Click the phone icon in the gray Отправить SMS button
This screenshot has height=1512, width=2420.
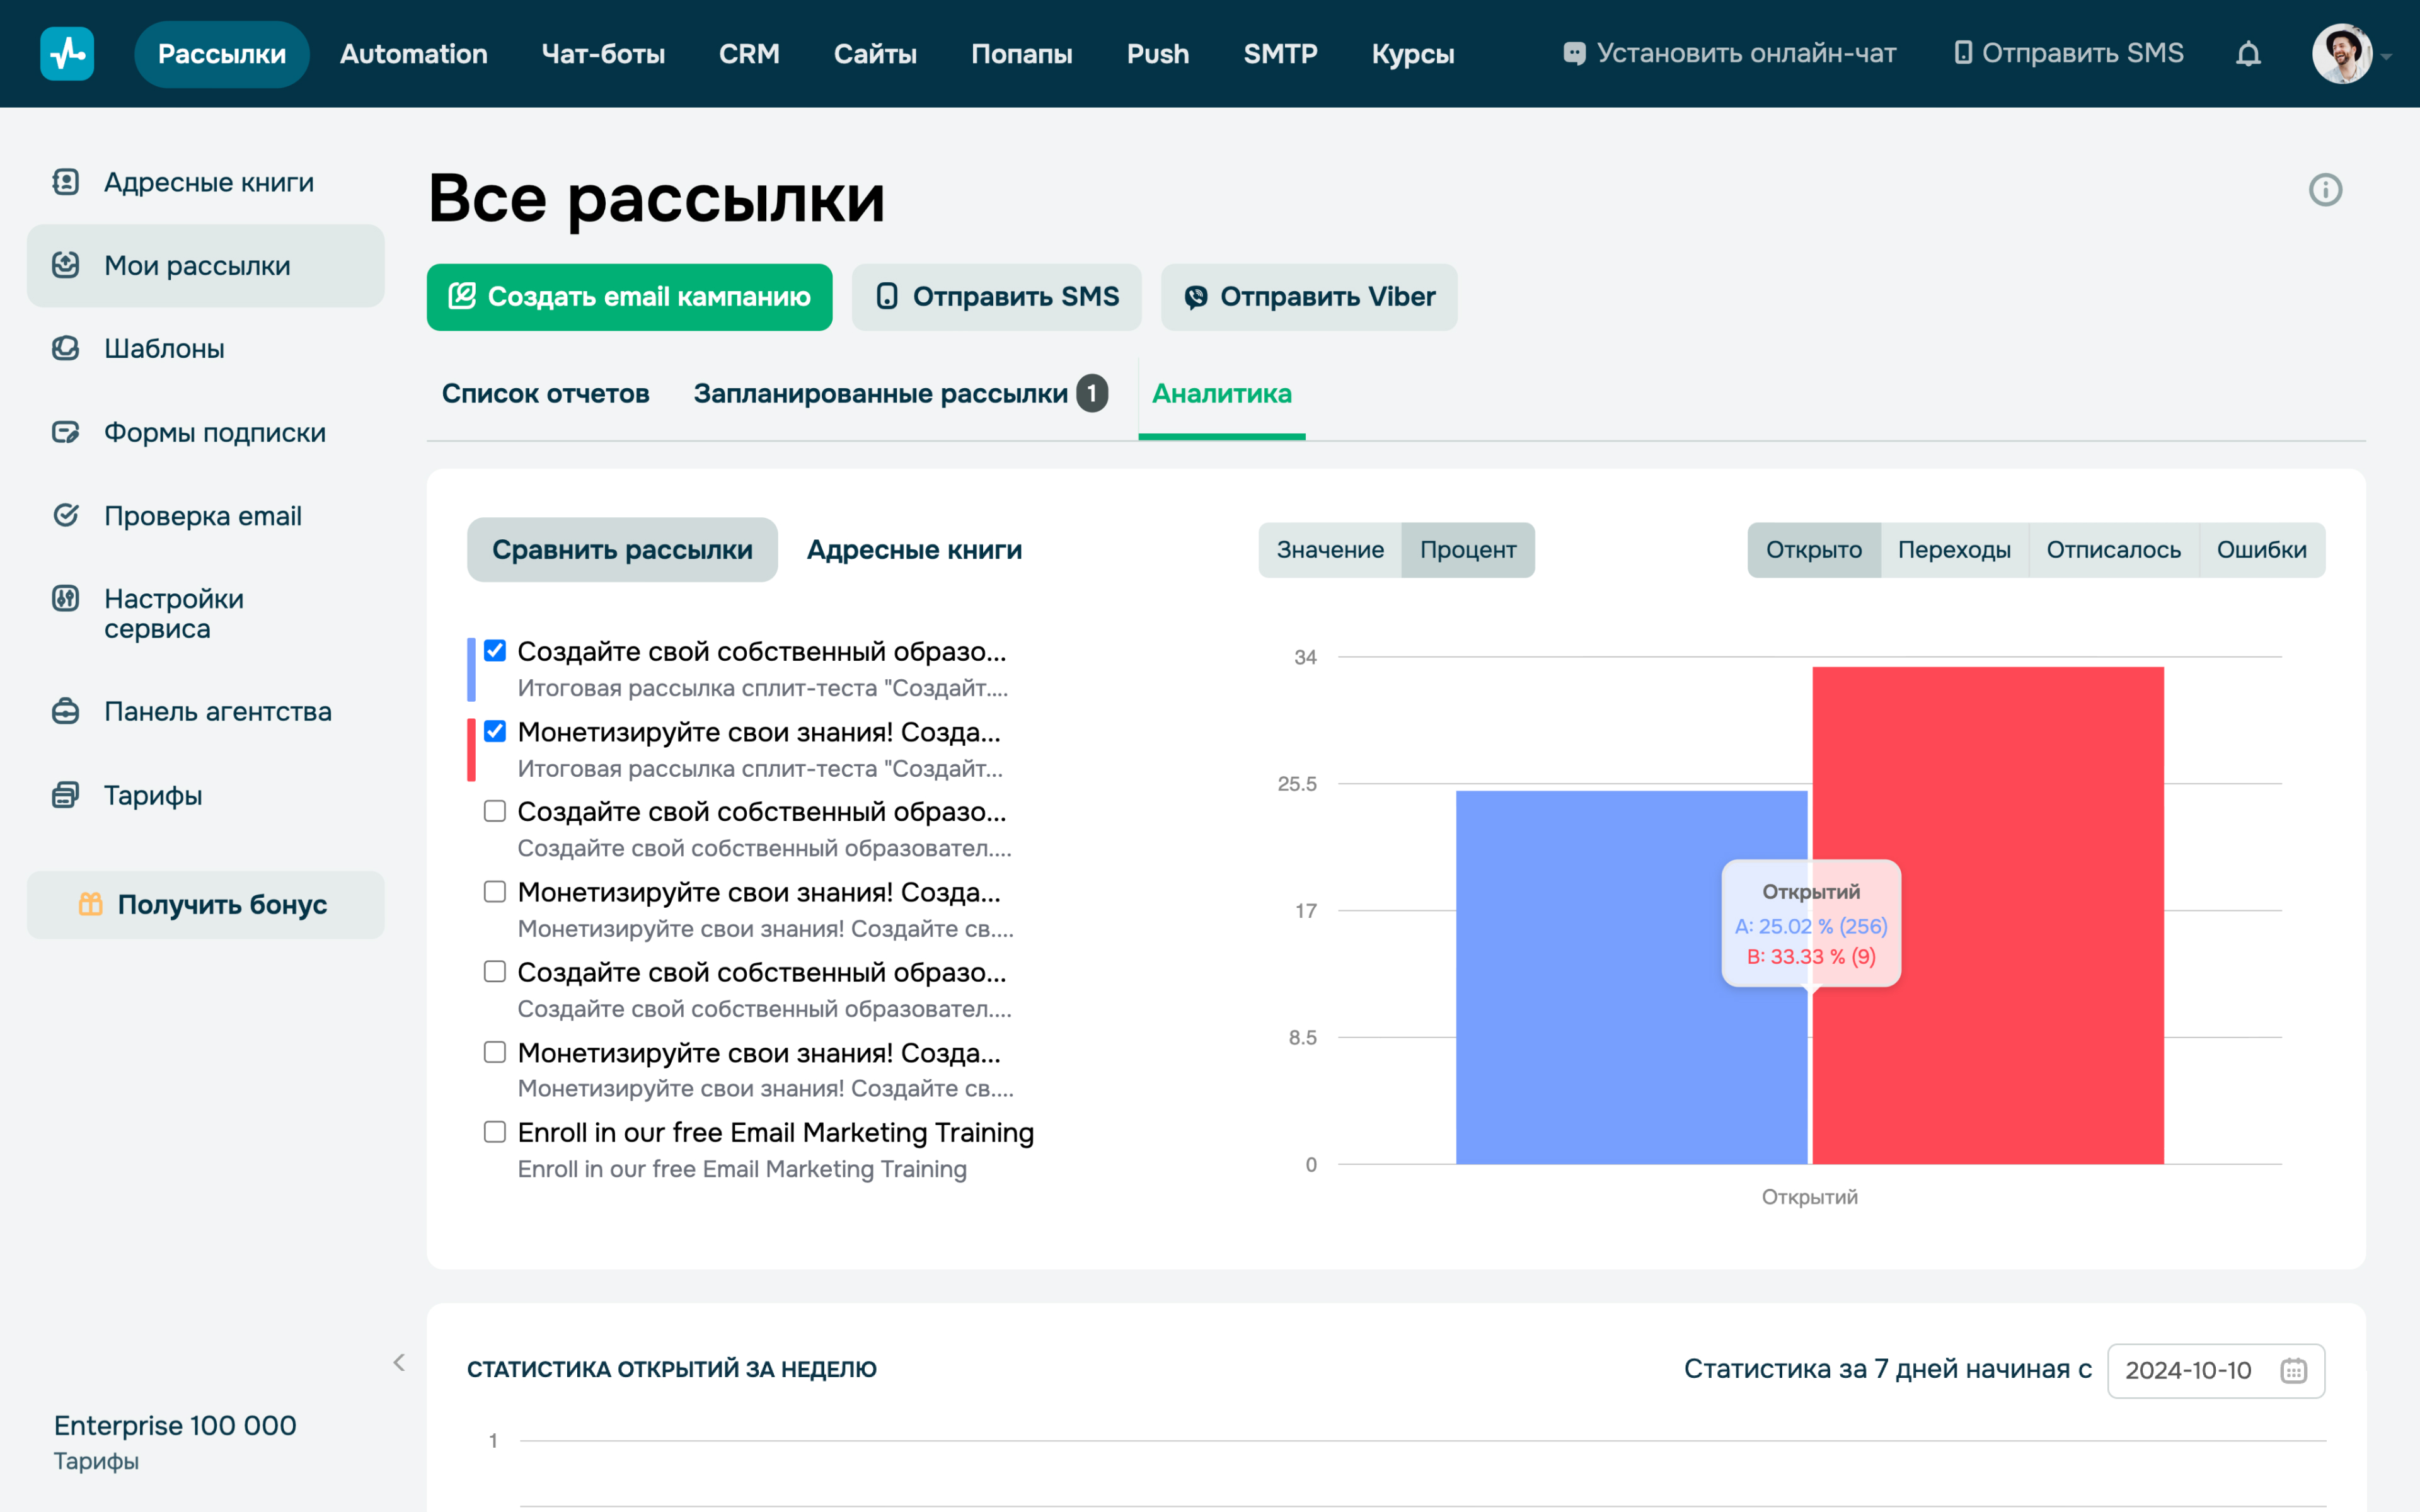point(887,296)
